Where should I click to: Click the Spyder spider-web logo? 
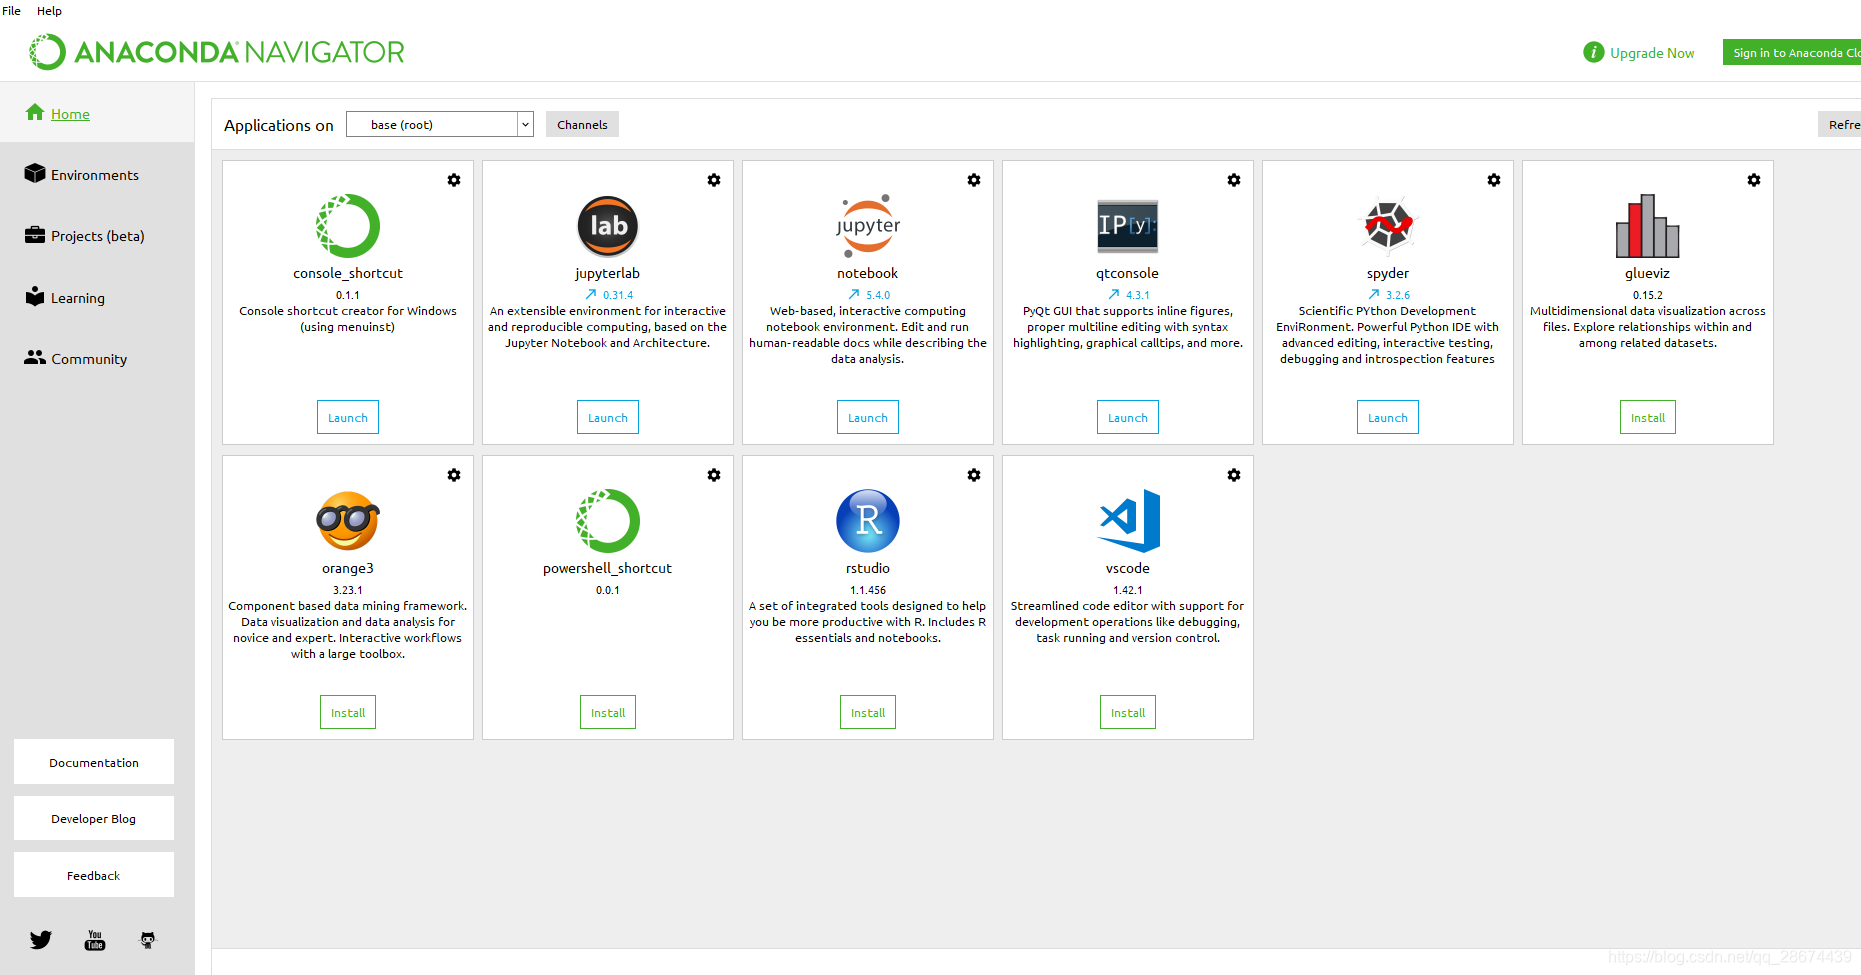pyautogui.click(x=1388, y=226)
